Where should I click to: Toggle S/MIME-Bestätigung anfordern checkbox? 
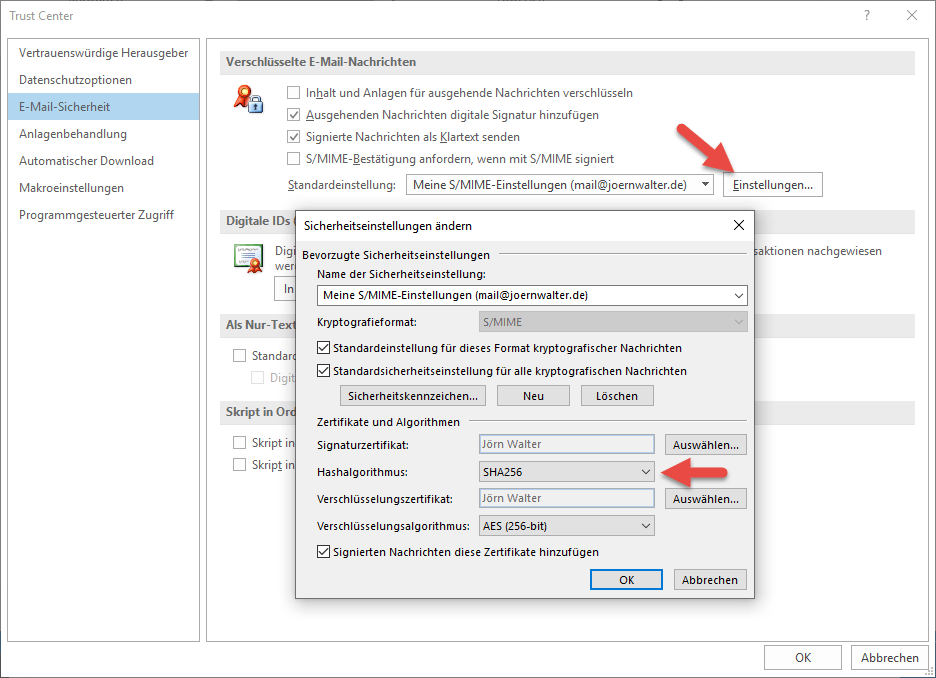pyautogui.click(x=294, y=159)
